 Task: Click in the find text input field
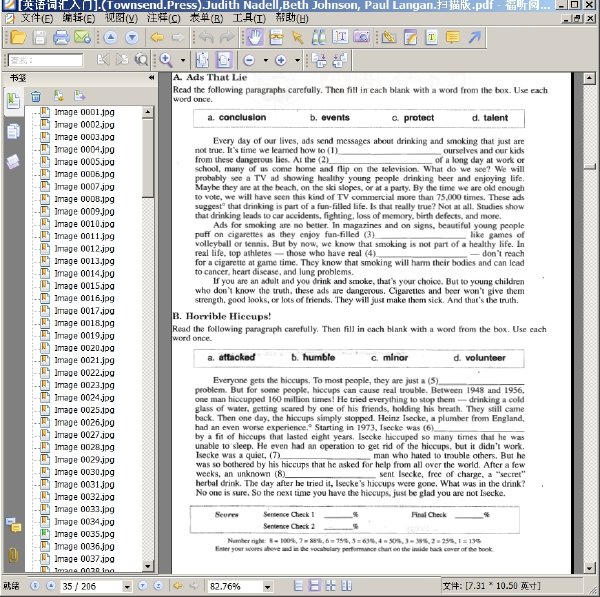point(45,60)
